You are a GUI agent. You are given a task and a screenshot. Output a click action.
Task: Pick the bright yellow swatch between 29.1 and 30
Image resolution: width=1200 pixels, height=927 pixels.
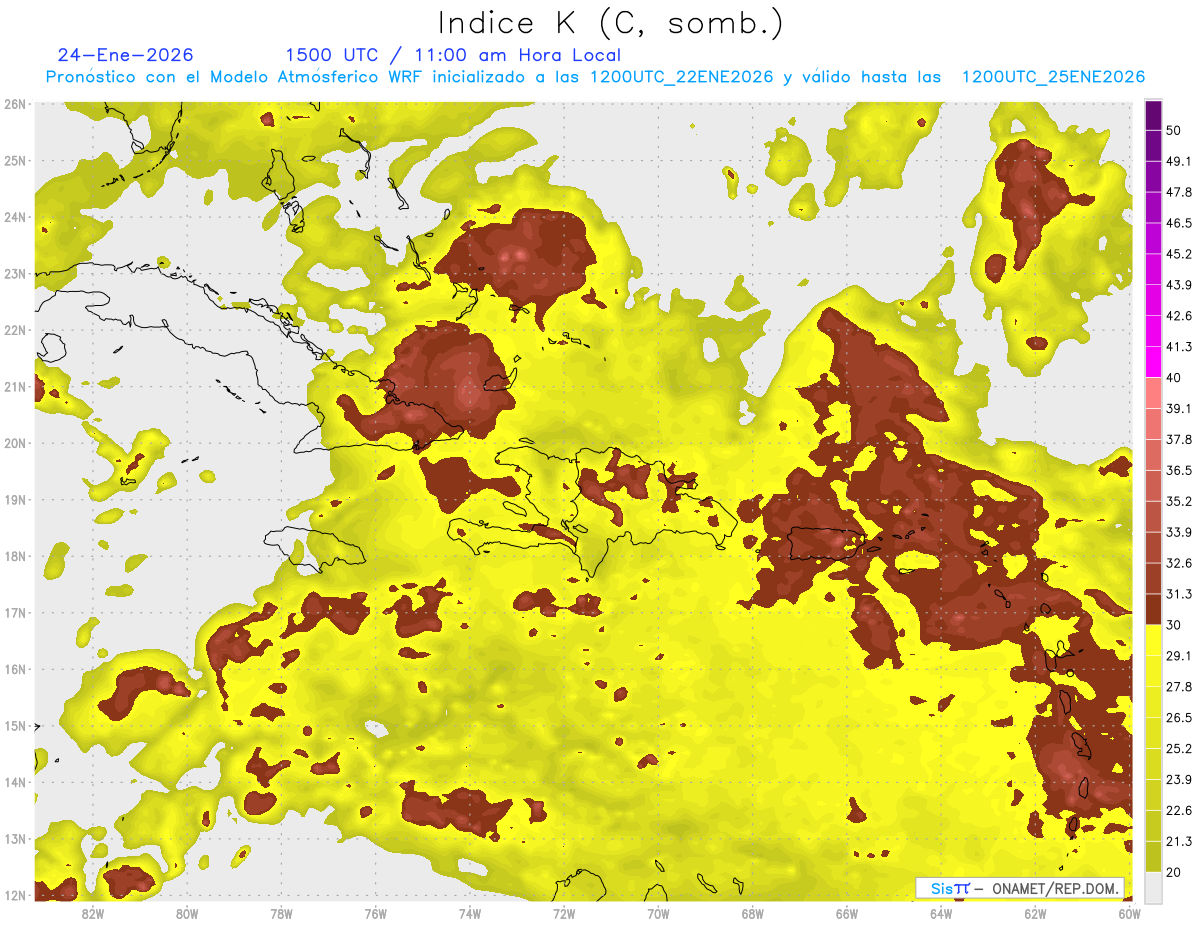tap(1153, 640)
